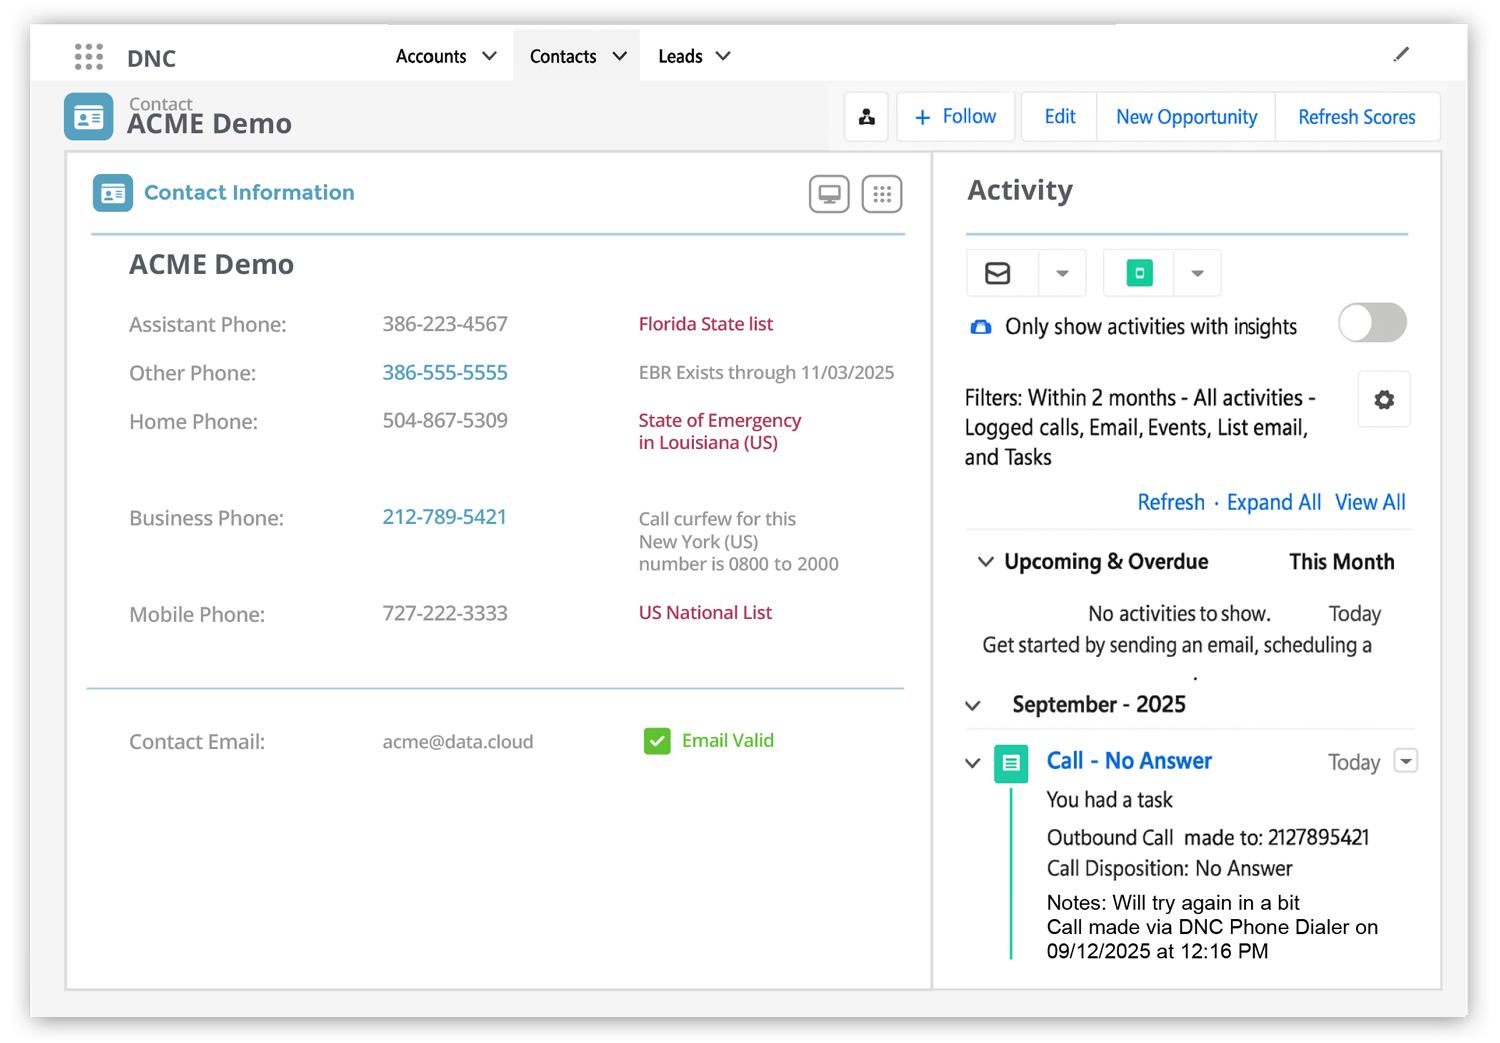The width and height of the screenshot is (1500, 1043).
Task: Open dropdown arrow next to email icon
Action: [1062, 273]
